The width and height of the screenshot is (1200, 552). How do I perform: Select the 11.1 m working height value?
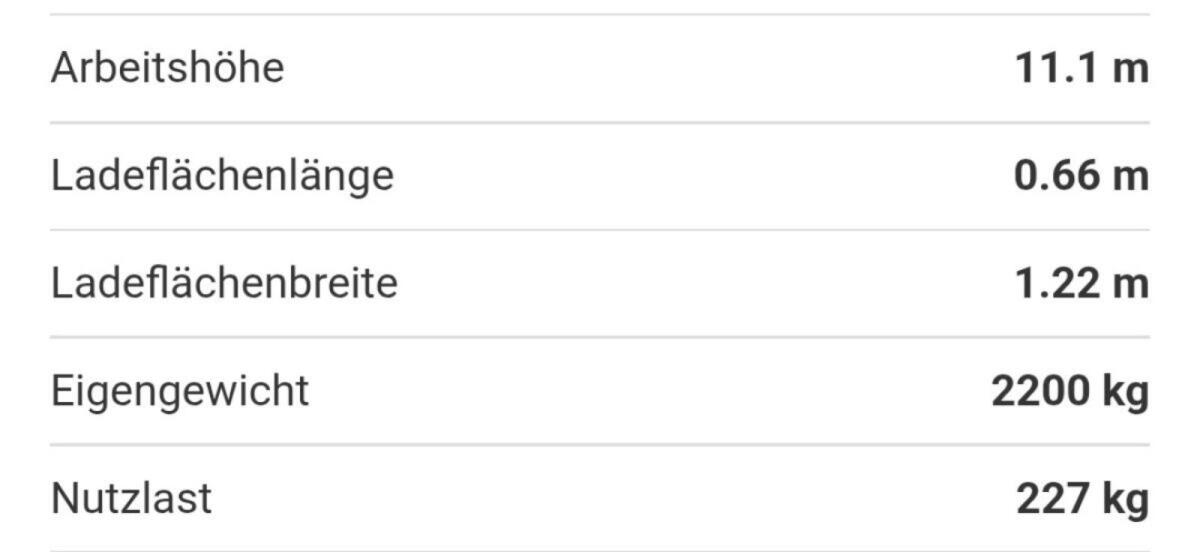pyautogui.click(x=1082, y=69)
